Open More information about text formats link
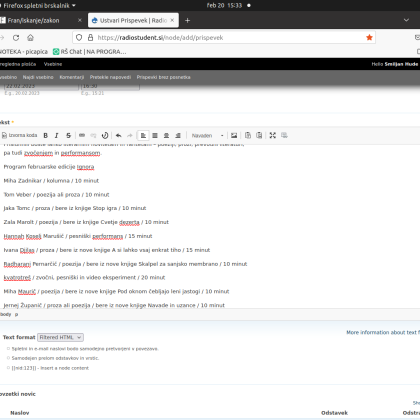 383,332
